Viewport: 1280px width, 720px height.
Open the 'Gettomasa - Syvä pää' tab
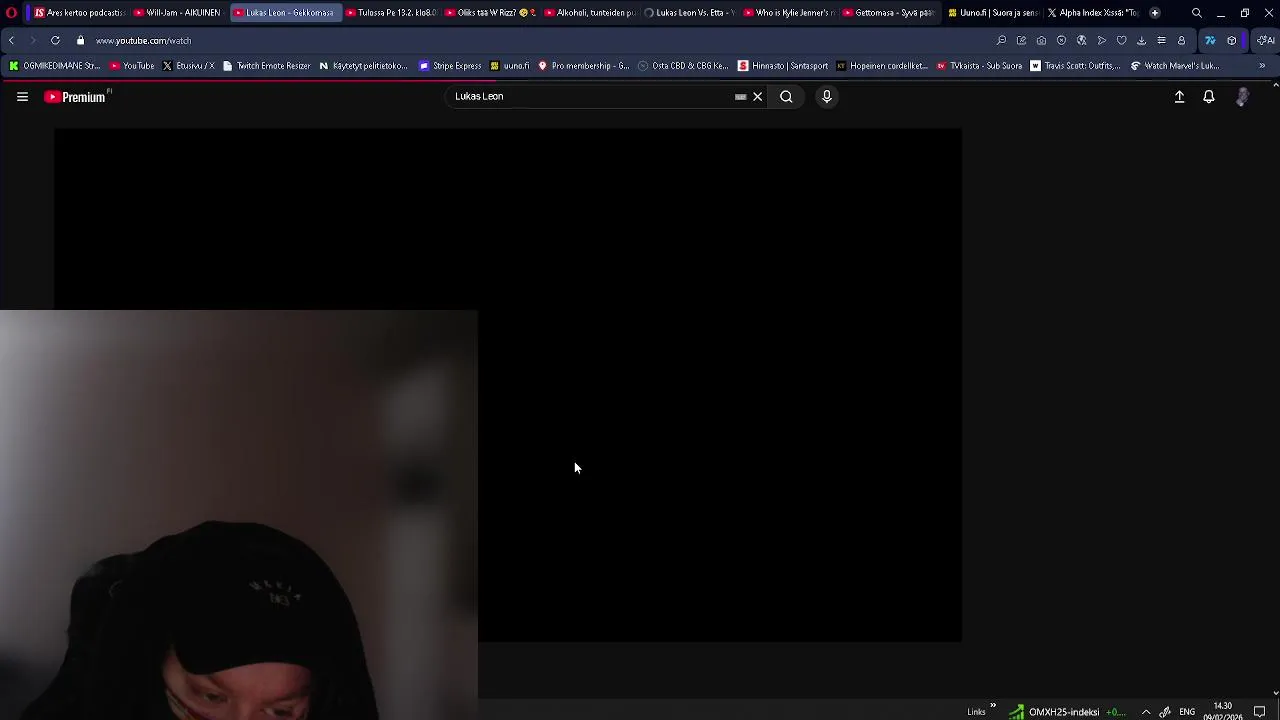[x=888, y=13]
